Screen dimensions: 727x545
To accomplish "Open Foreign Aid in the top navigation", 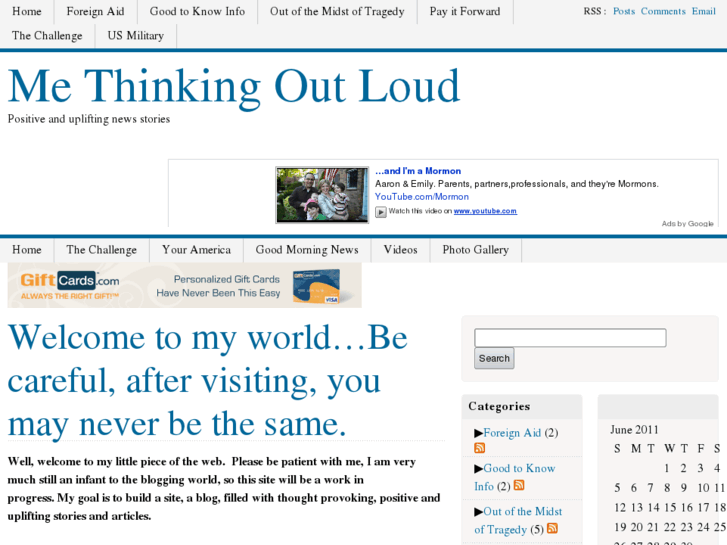I will 96,12.
